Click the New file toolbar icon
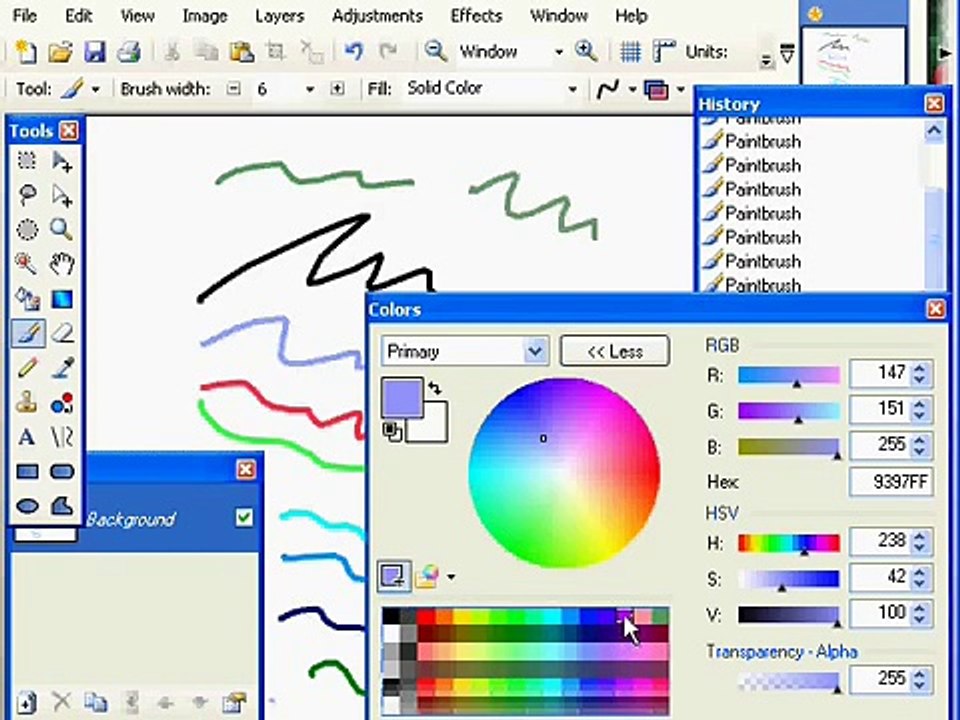Screen dimensions: 960x720 coord(25,52)
